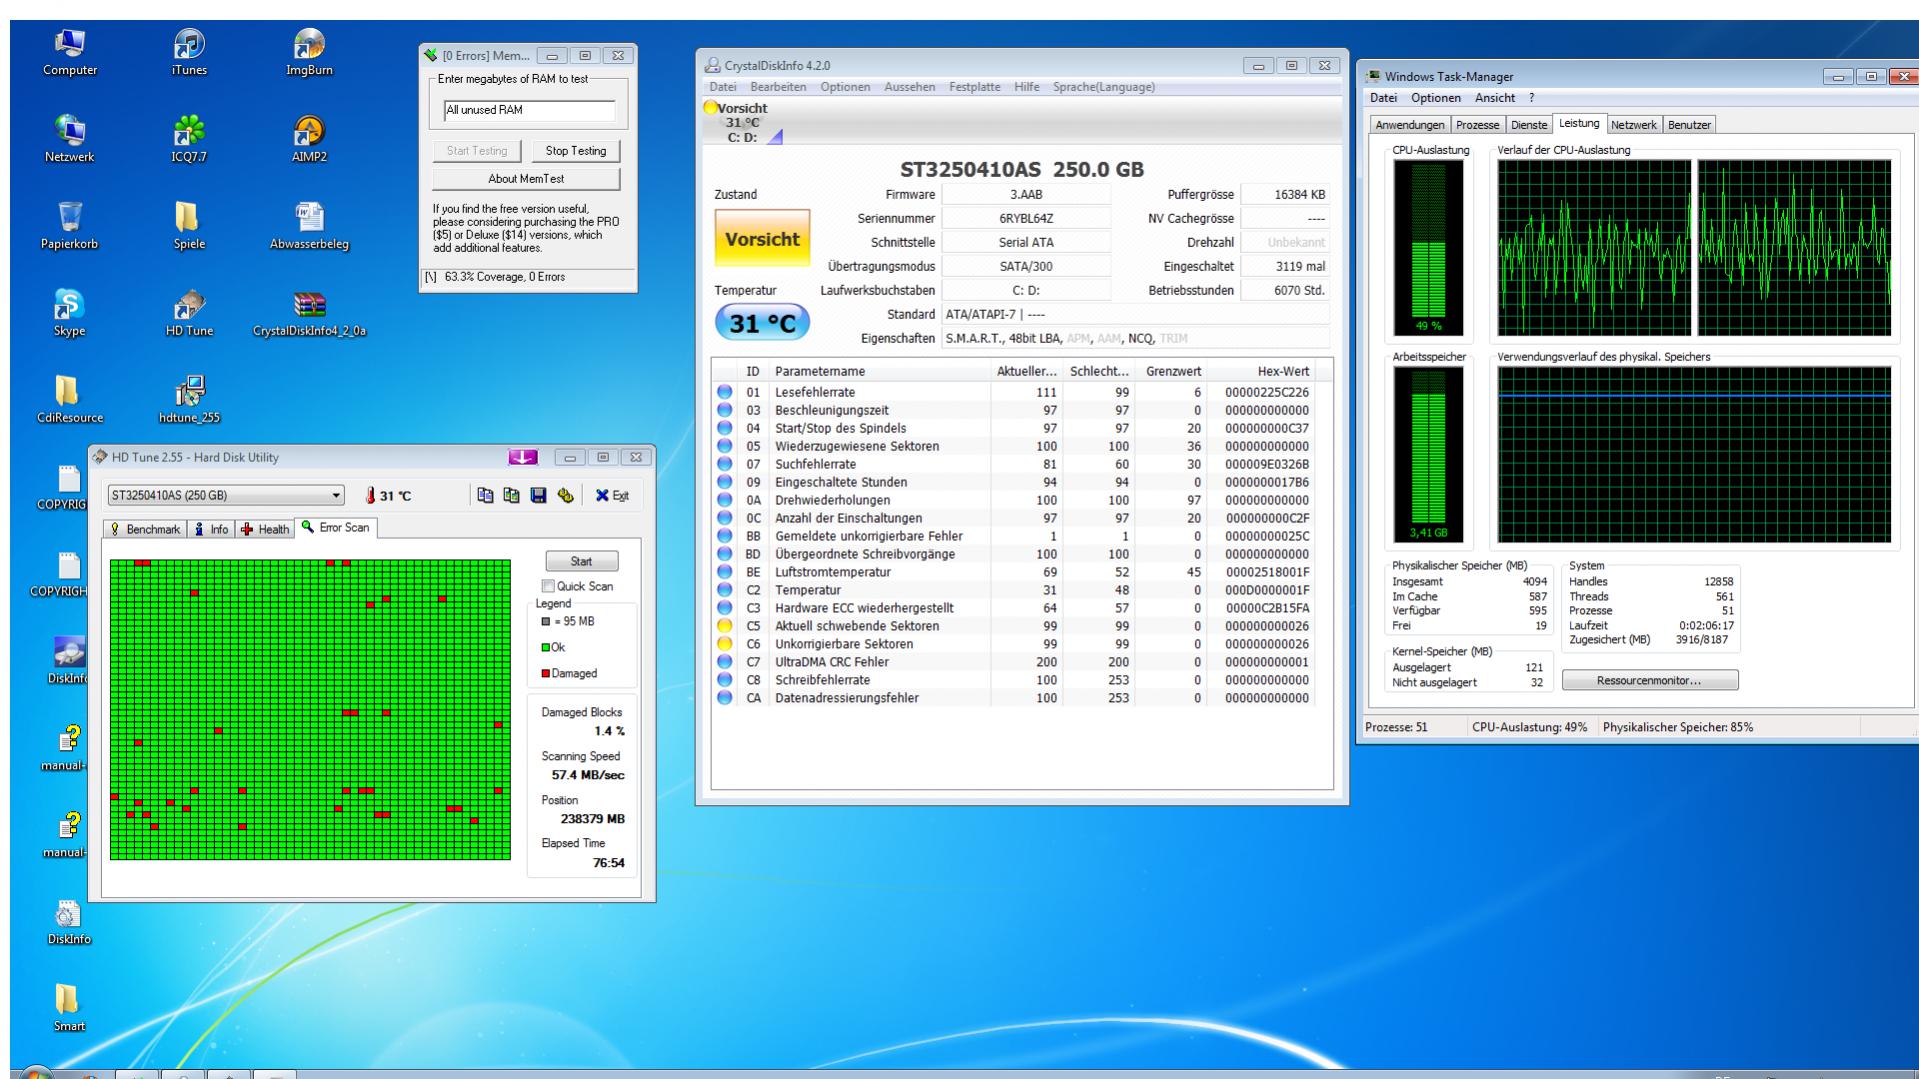Select the AIMP2 desktop shortcut
The height and width of the screenshot is (1079, 1919).
pyautogui.click(x=309, y=140)
